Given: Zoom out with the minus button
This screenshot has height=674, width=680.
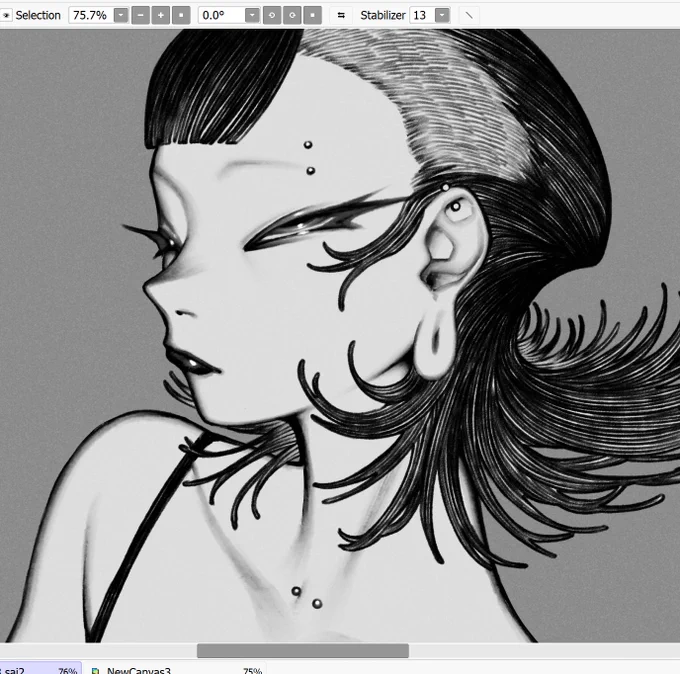Looking at the screenshot, I should tap(141, 15).
